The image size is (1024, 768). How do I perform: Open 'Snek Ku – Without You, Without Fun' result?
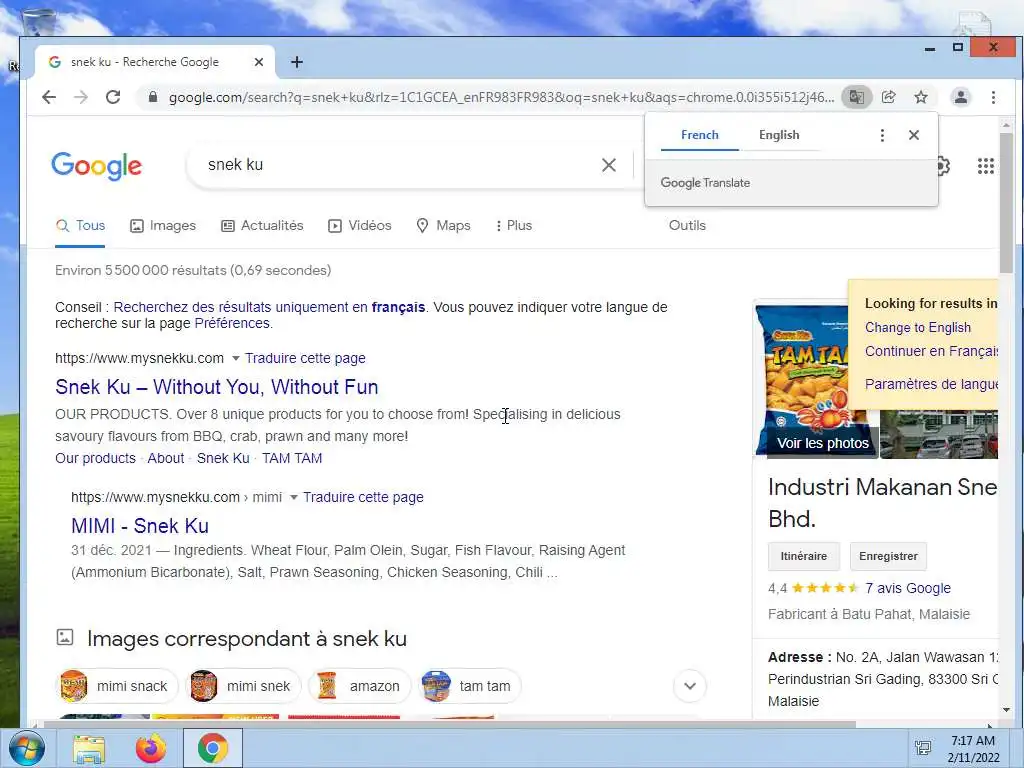[x=217, y=387]
